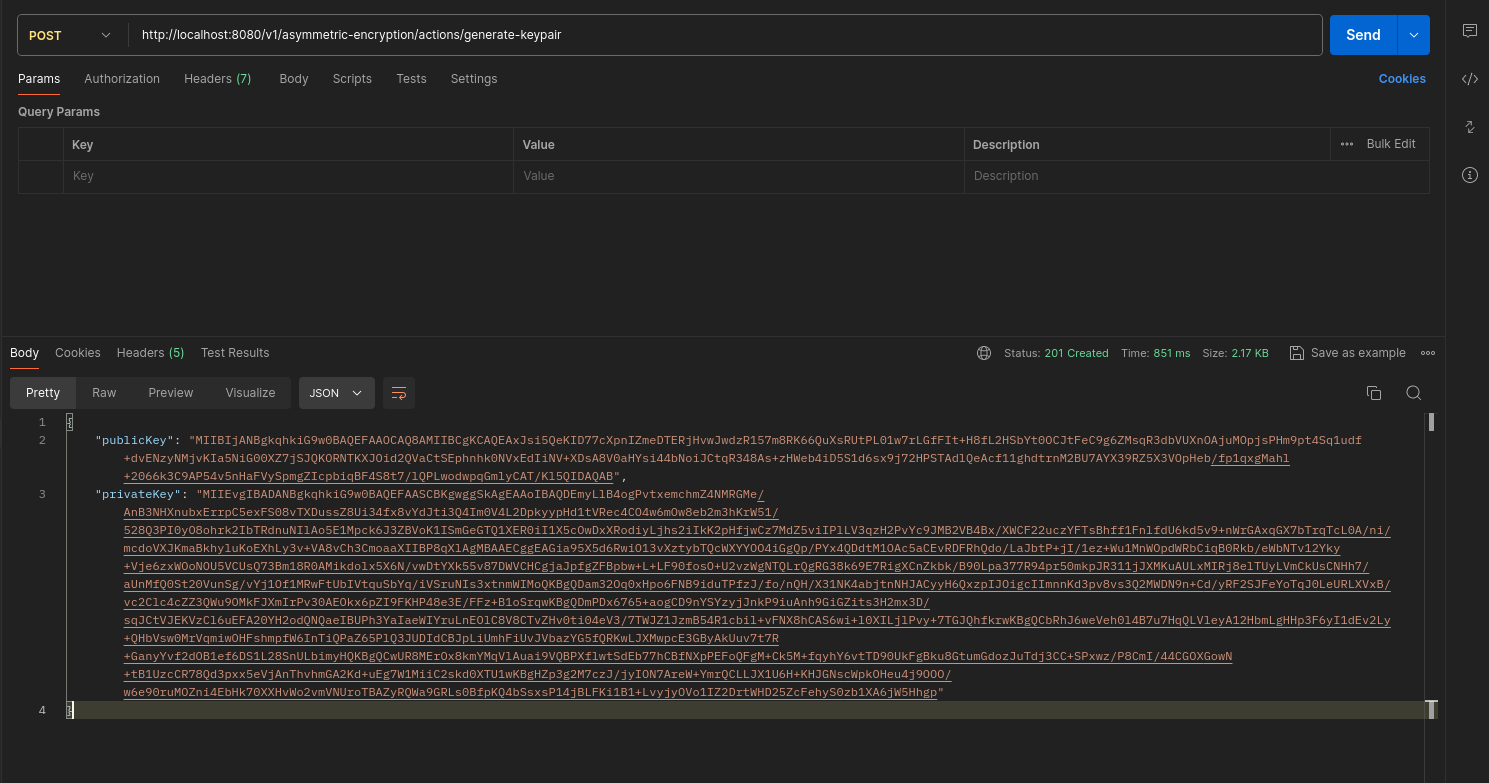This screenshot has width=1489, height=783.
Task: Copy the response body with copy icon
Action: click(1374, 393)
